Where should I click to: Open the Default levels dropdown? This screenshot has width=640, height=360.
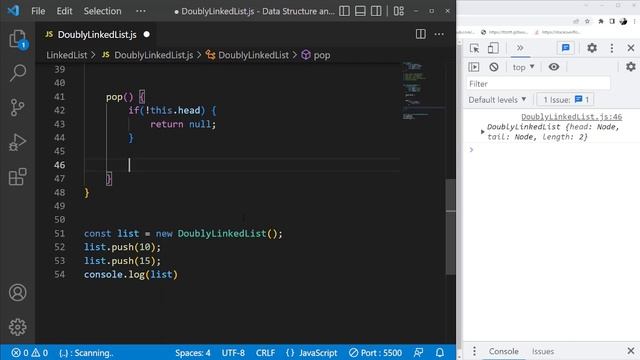click(x=497, y=100)
